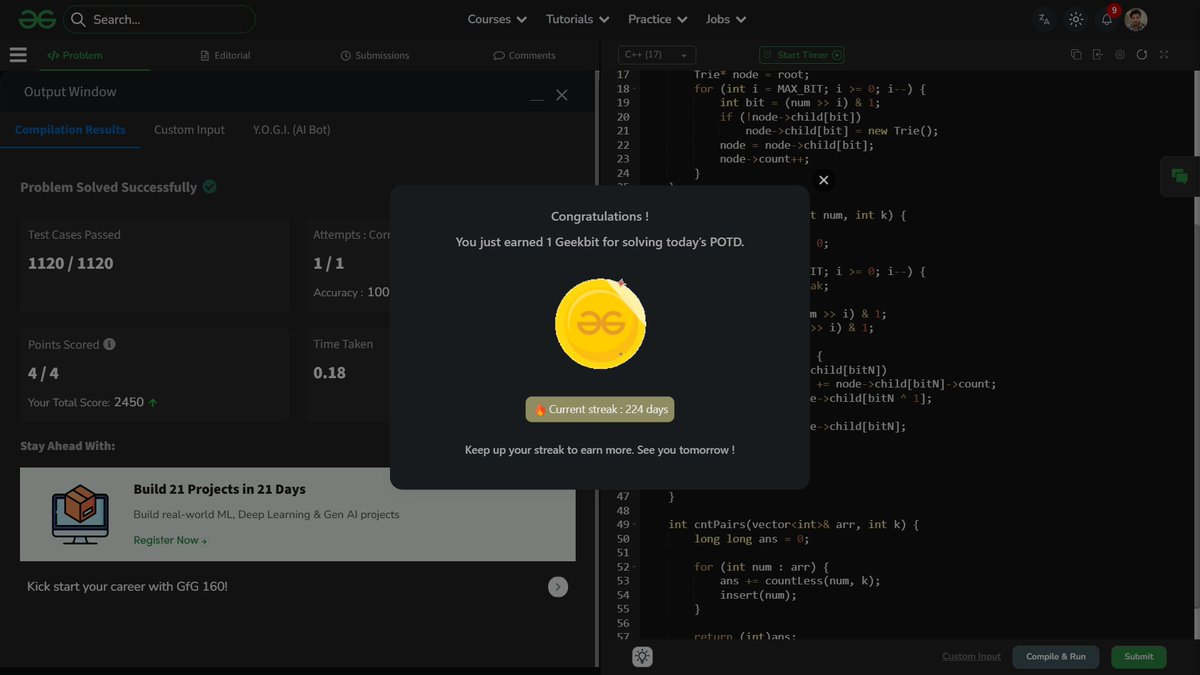Copy the code using the copy icon
The height and width of the screenshot is (675, 1200).
[x=1074, y=55]
